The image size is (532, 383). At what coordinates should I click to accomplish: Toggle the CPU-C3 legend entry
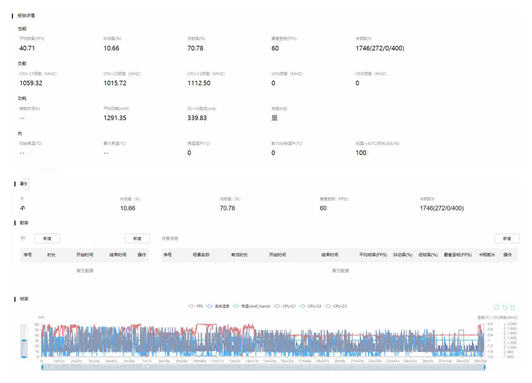[x=336, y=306]
